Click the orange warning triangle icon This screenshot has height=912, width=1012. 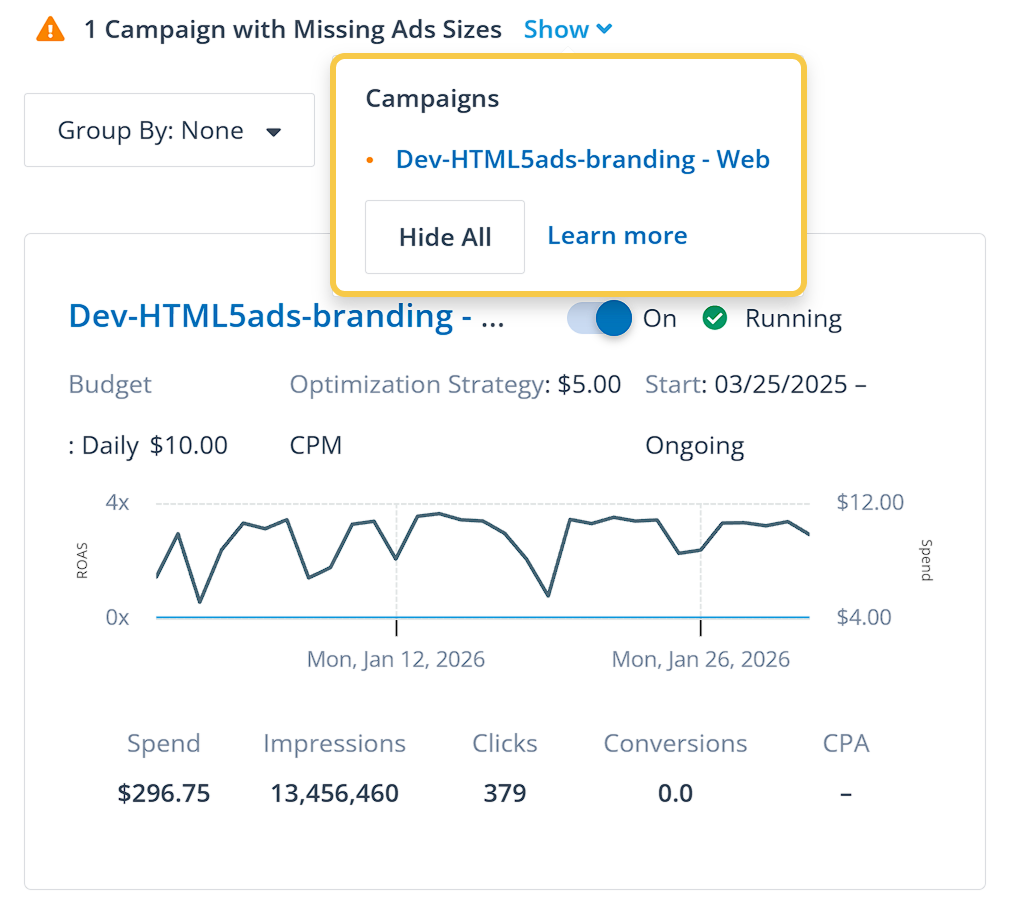[x=50, y=30]
